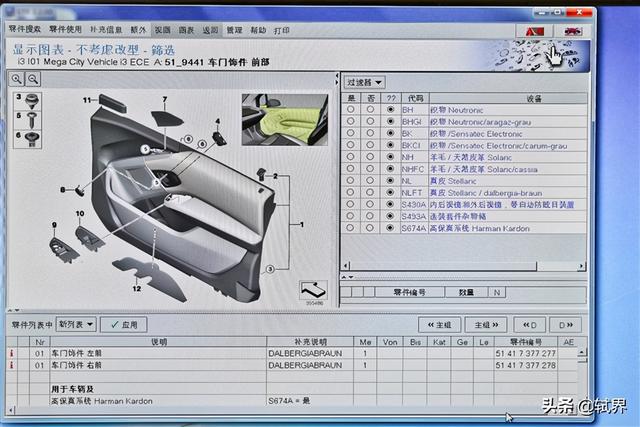Click the 返回 menu item
Image resolution: width=640 pixels, height=427 pixels.
(x=210, y=30)
